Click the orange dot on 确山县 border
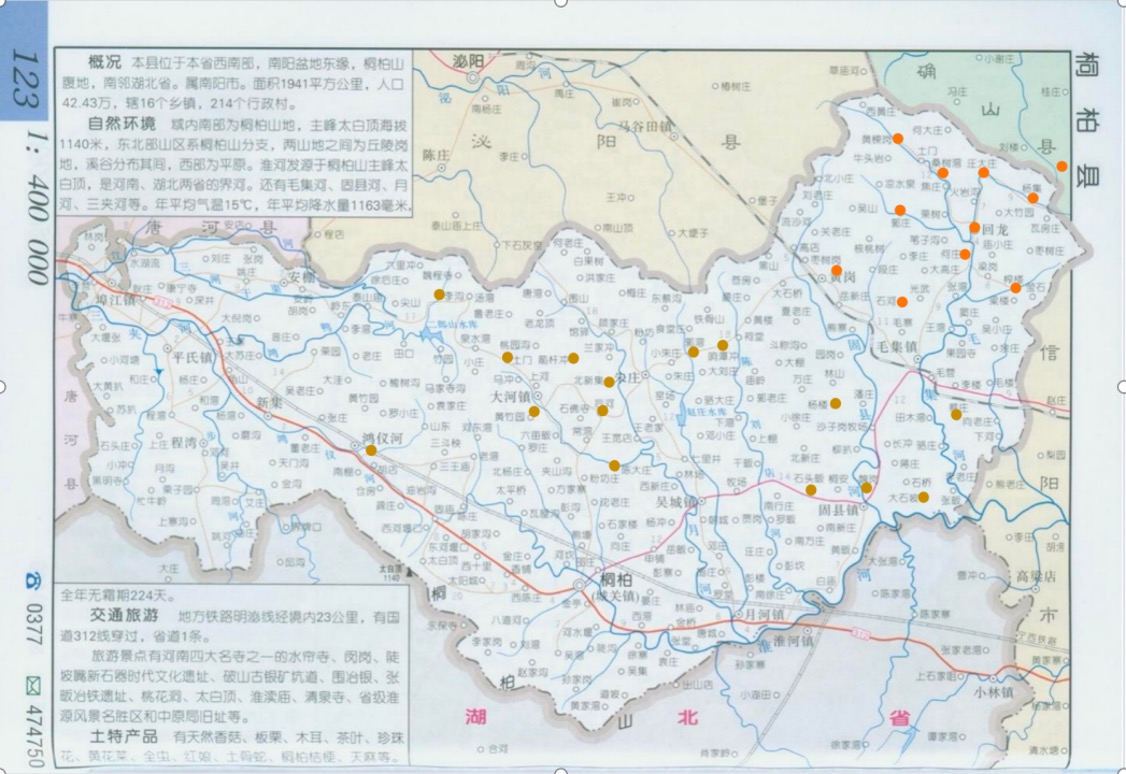This screenshot has width=1126, height=774. [1062, 166]
